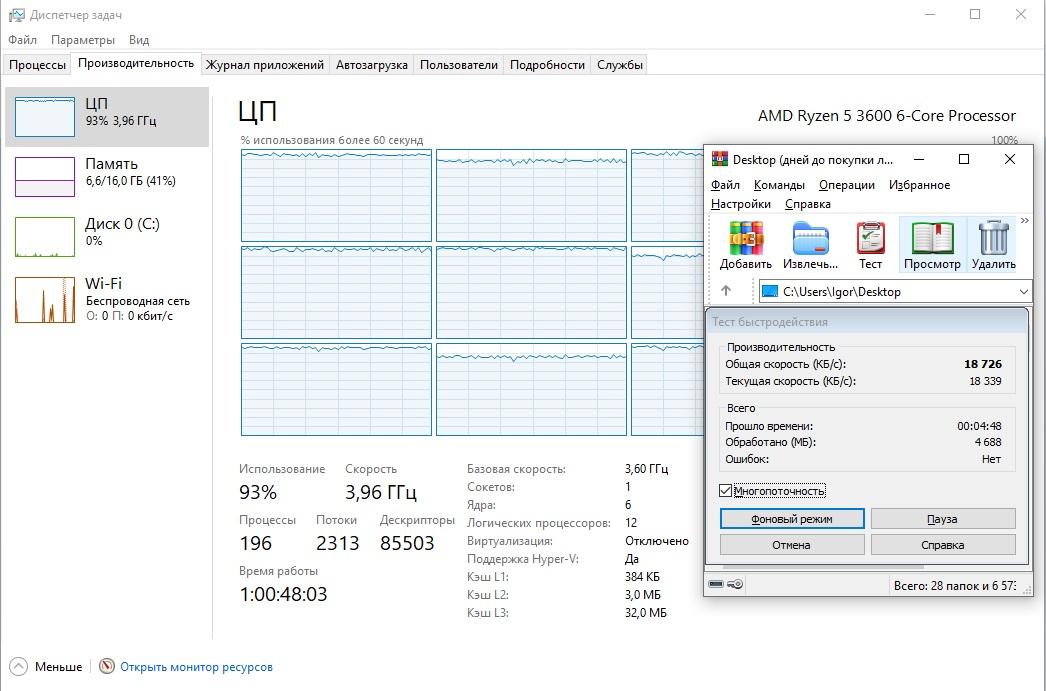Open WinRAR Файл menu
1046x691 pixels.
725,185
